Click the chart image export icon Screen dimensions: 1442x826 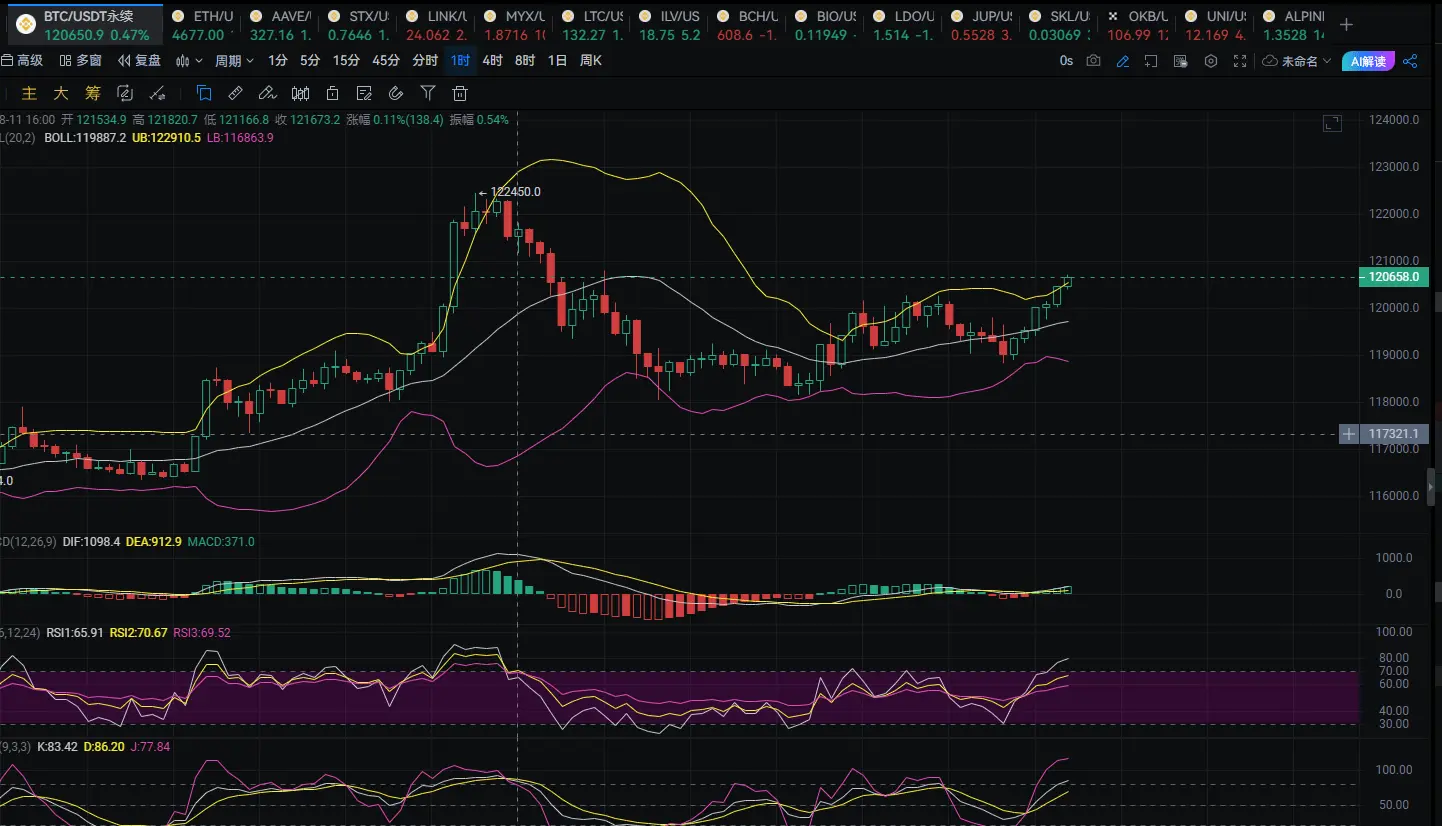click(x=1181, y=61)
